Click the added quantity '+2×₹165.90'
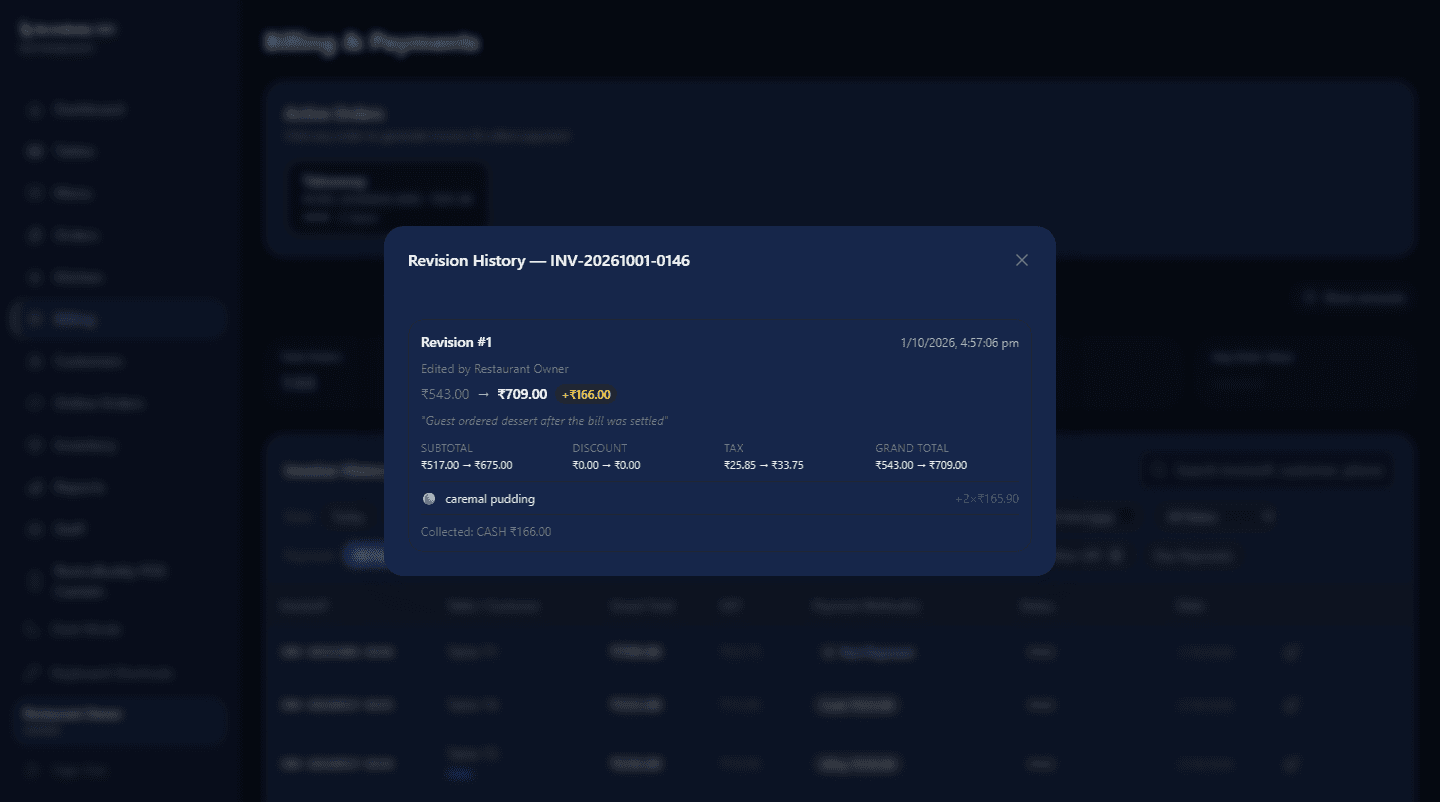 click(x=987, y=499)
